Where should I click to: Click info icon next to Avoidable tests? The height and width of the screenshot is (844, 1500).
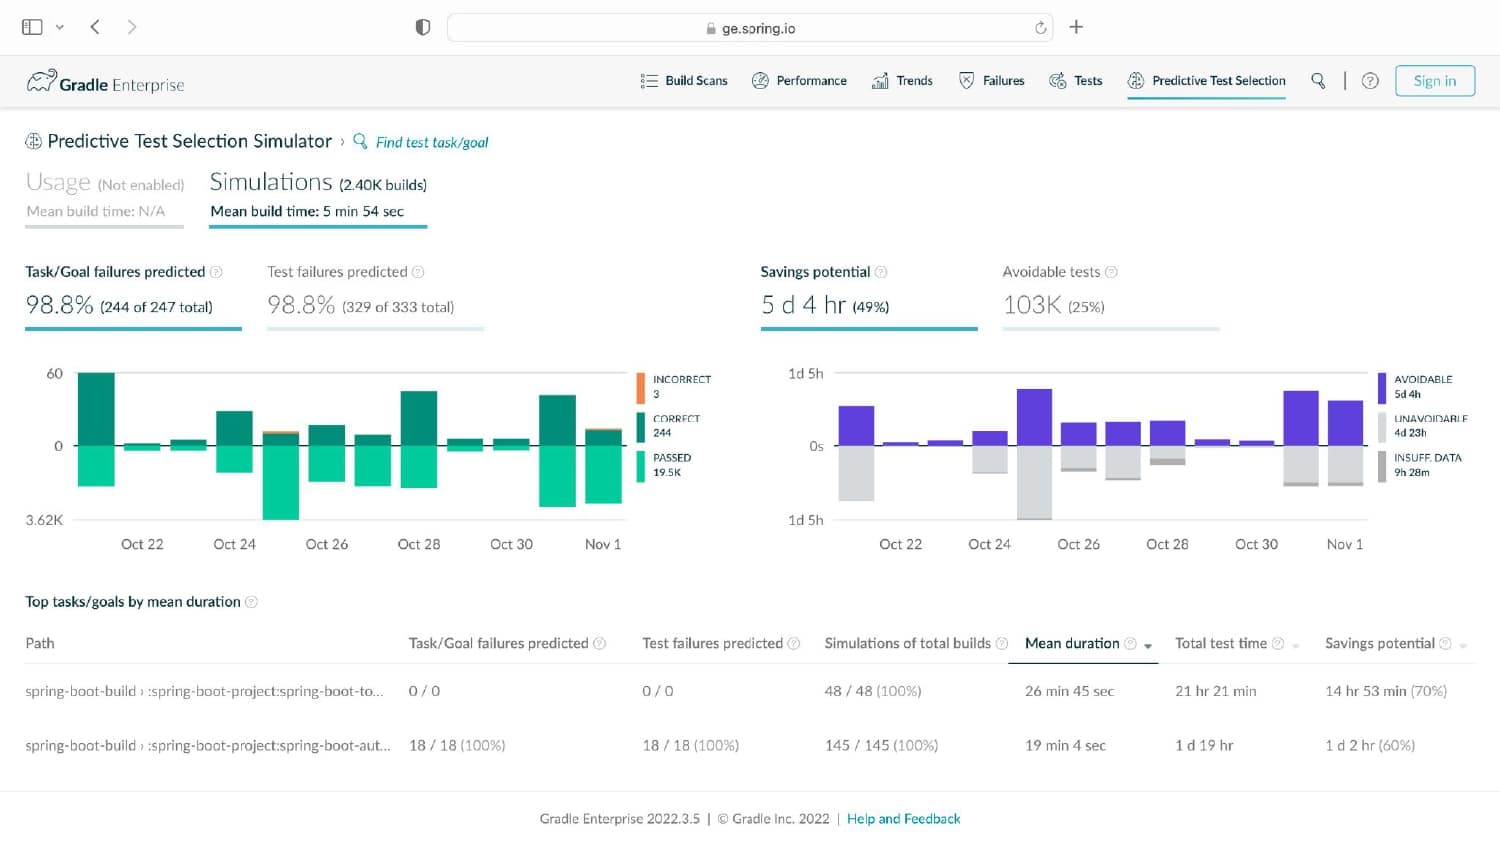tap(1111, 272)
